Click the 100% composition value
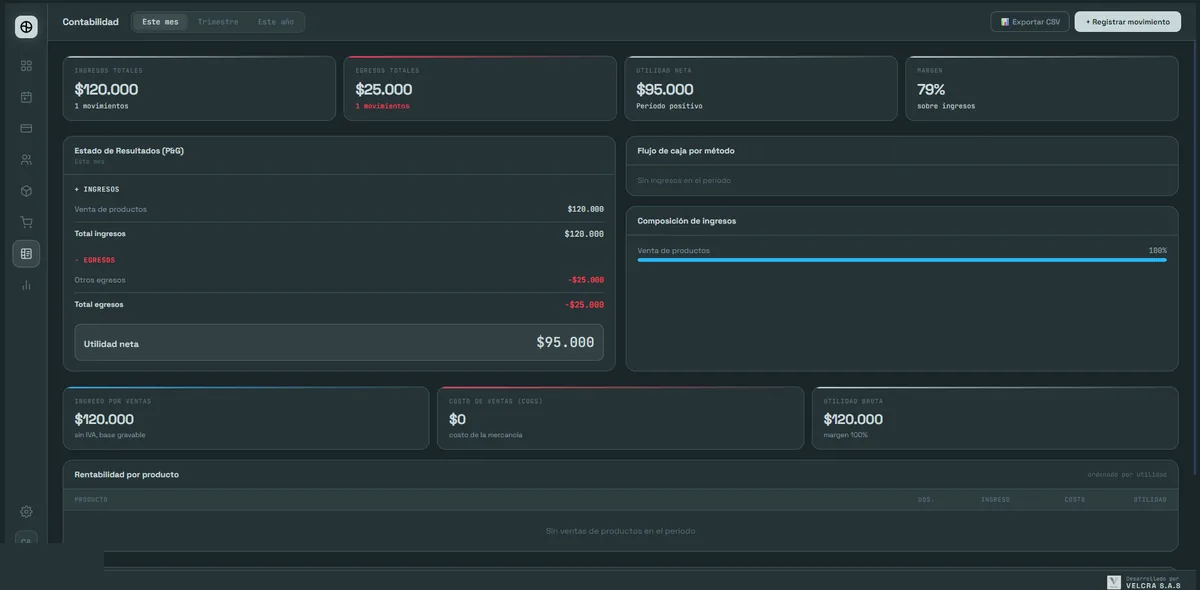 point(1157,250)
